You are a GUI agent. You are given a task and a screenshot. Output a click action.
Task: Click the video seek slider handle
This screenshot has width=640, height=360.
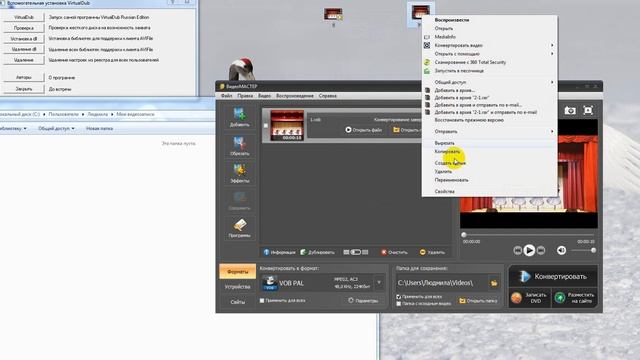[464, 235]
